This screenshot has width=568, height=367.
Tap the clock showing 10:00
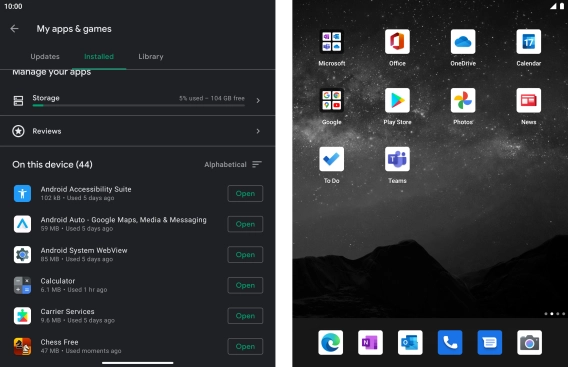click(x=13, y=6)
